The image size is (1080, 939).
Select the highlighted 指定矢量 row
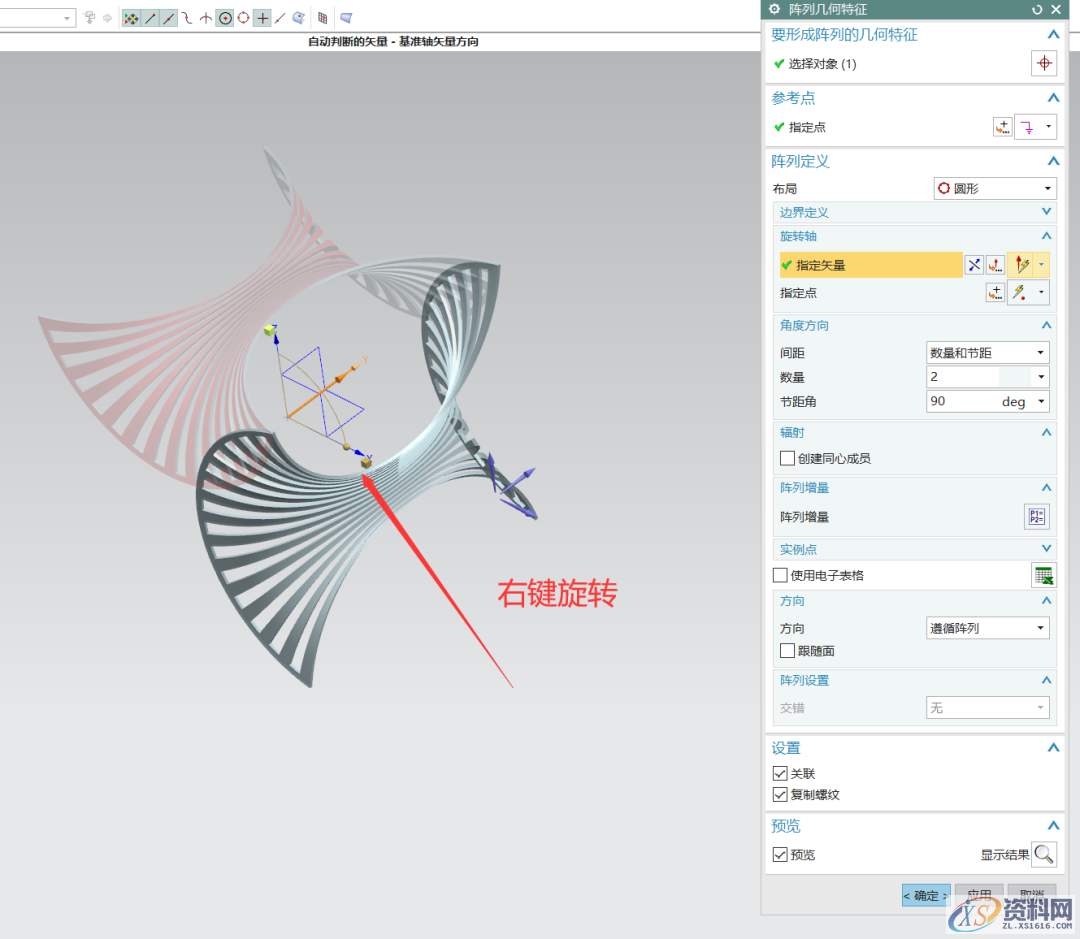pyautogui.click(x=870, y=265)
